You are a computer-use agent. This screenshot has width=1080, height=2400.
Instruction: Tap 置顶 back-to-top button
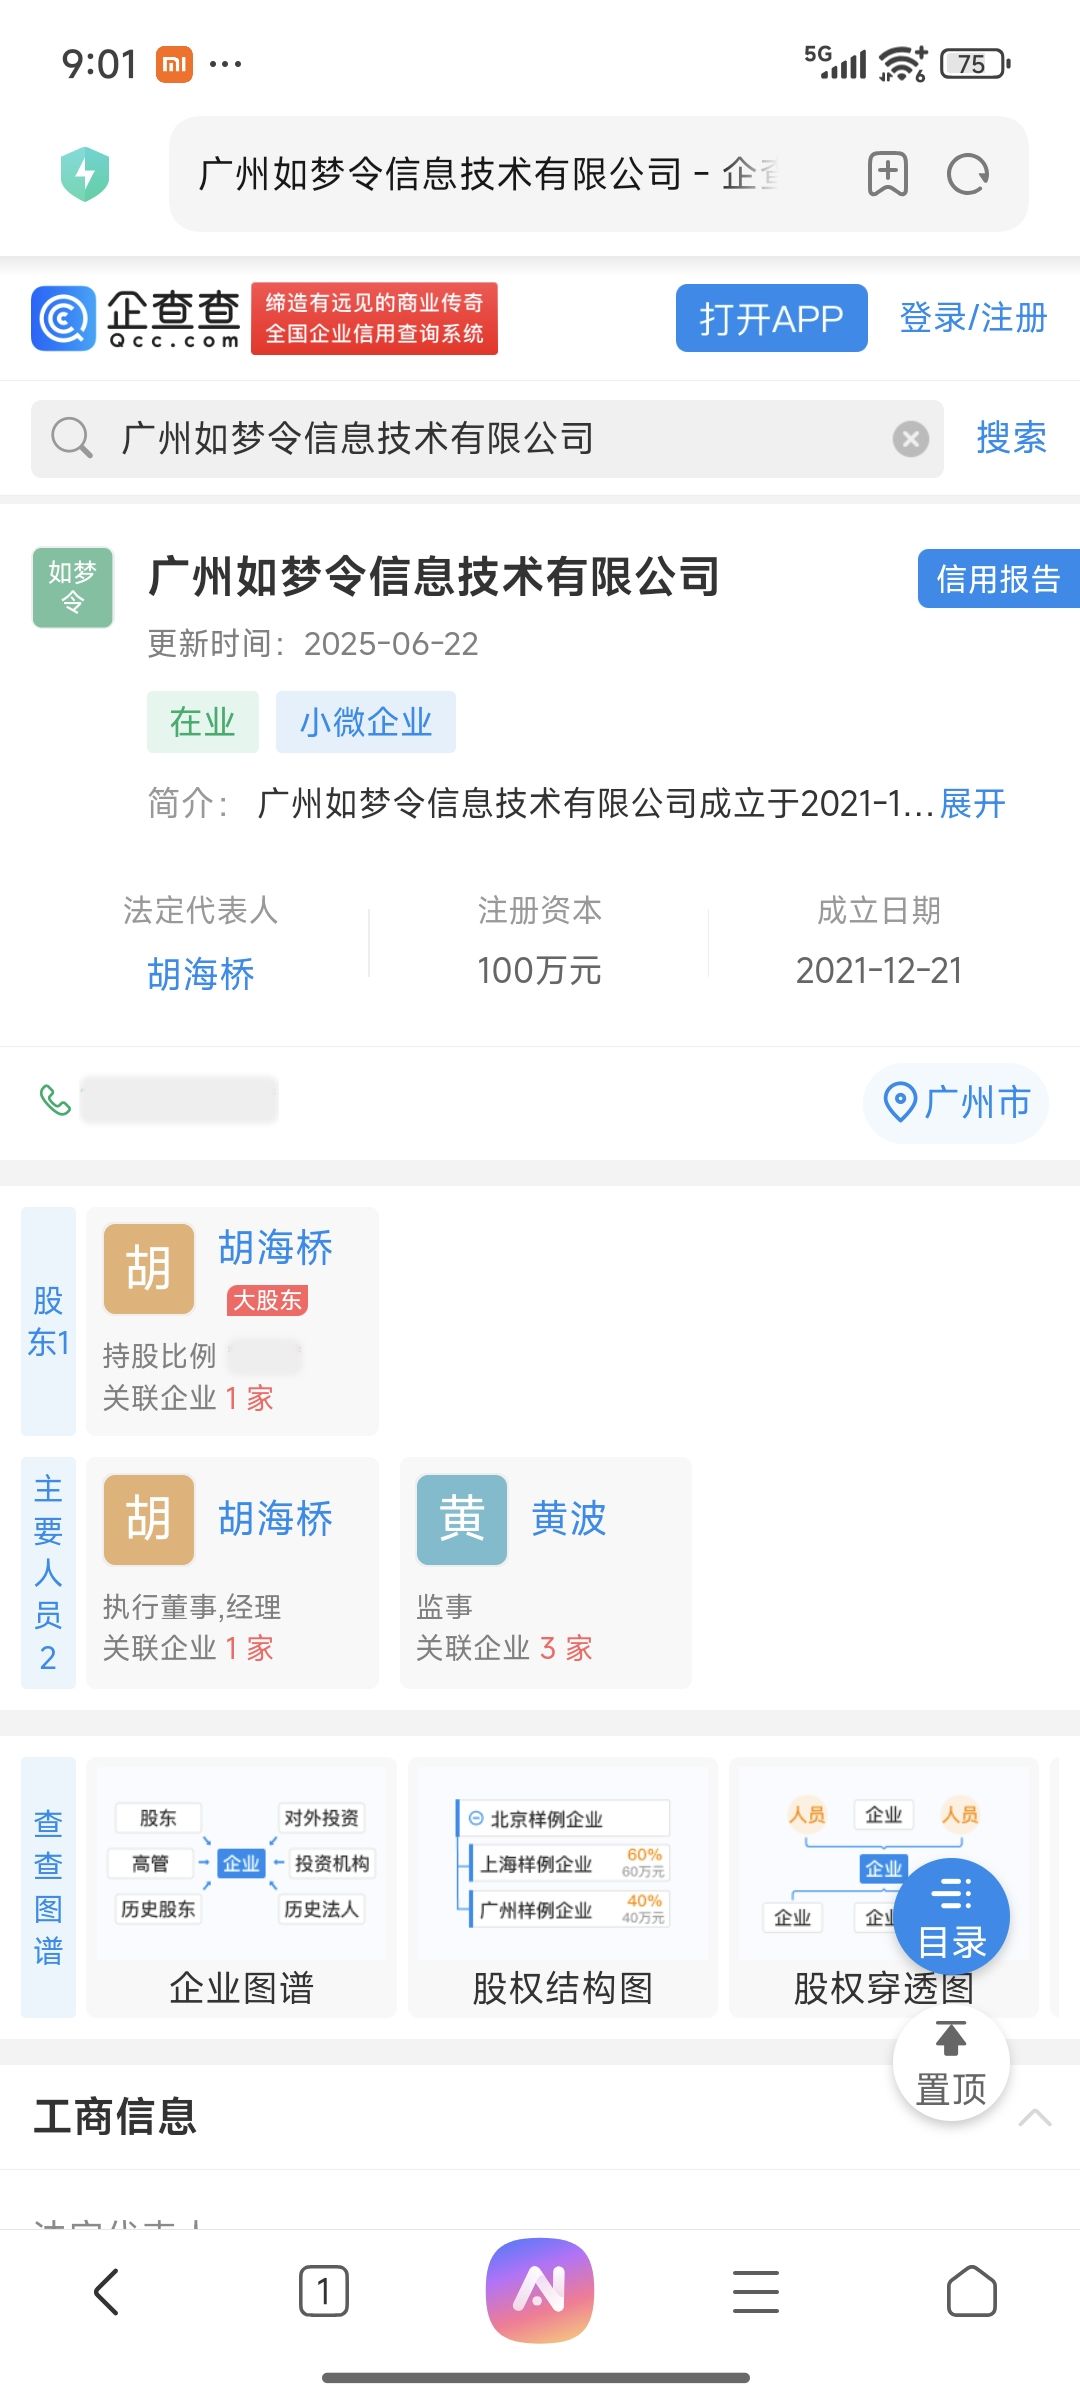[x=951, y=2063]
